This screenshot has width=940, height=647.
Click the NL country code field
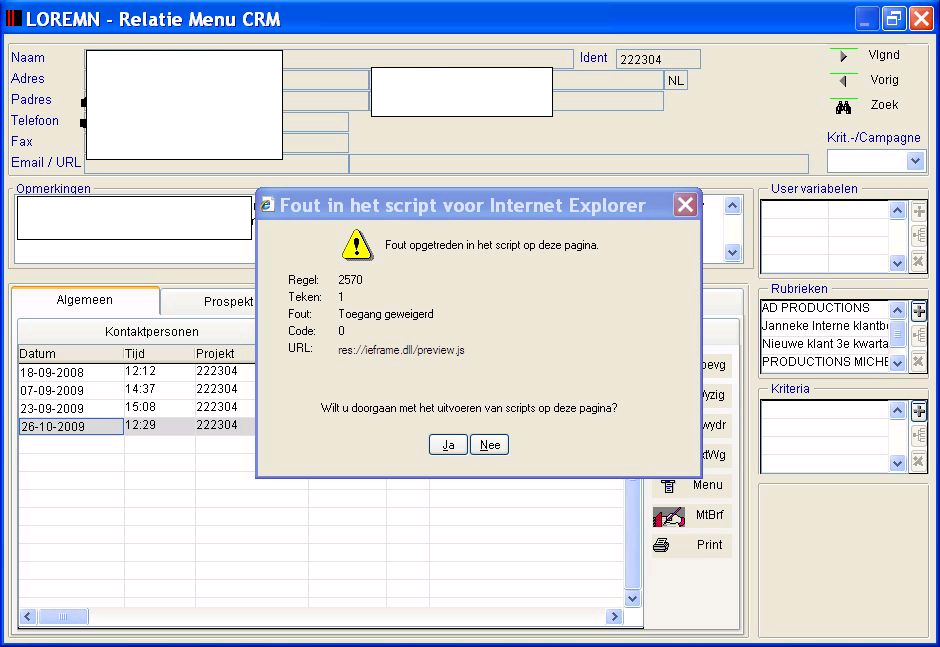pos(676,80)
